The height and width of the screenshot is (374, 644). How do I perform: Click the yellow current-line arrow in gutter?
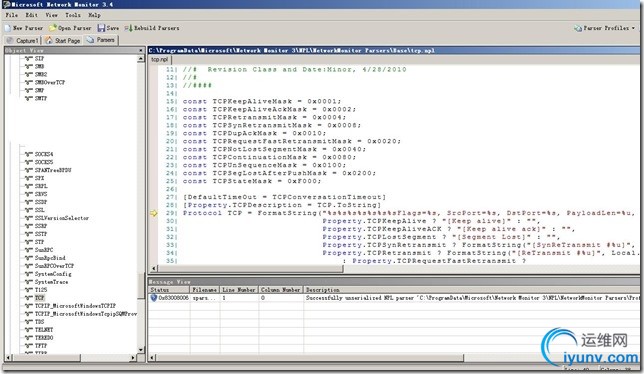[154, 213]
